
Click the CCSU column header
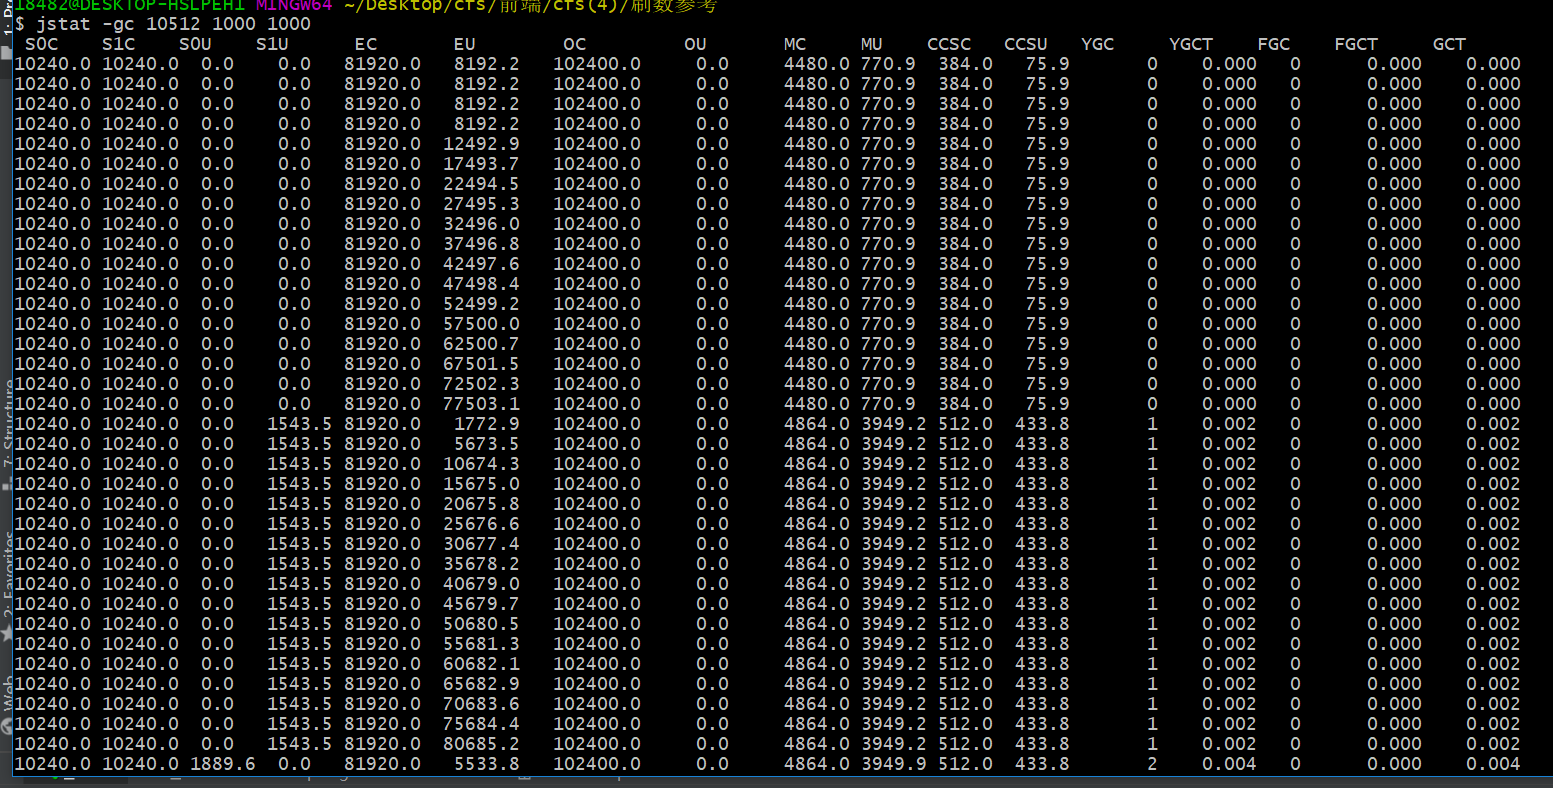[x=1026, y=44]
